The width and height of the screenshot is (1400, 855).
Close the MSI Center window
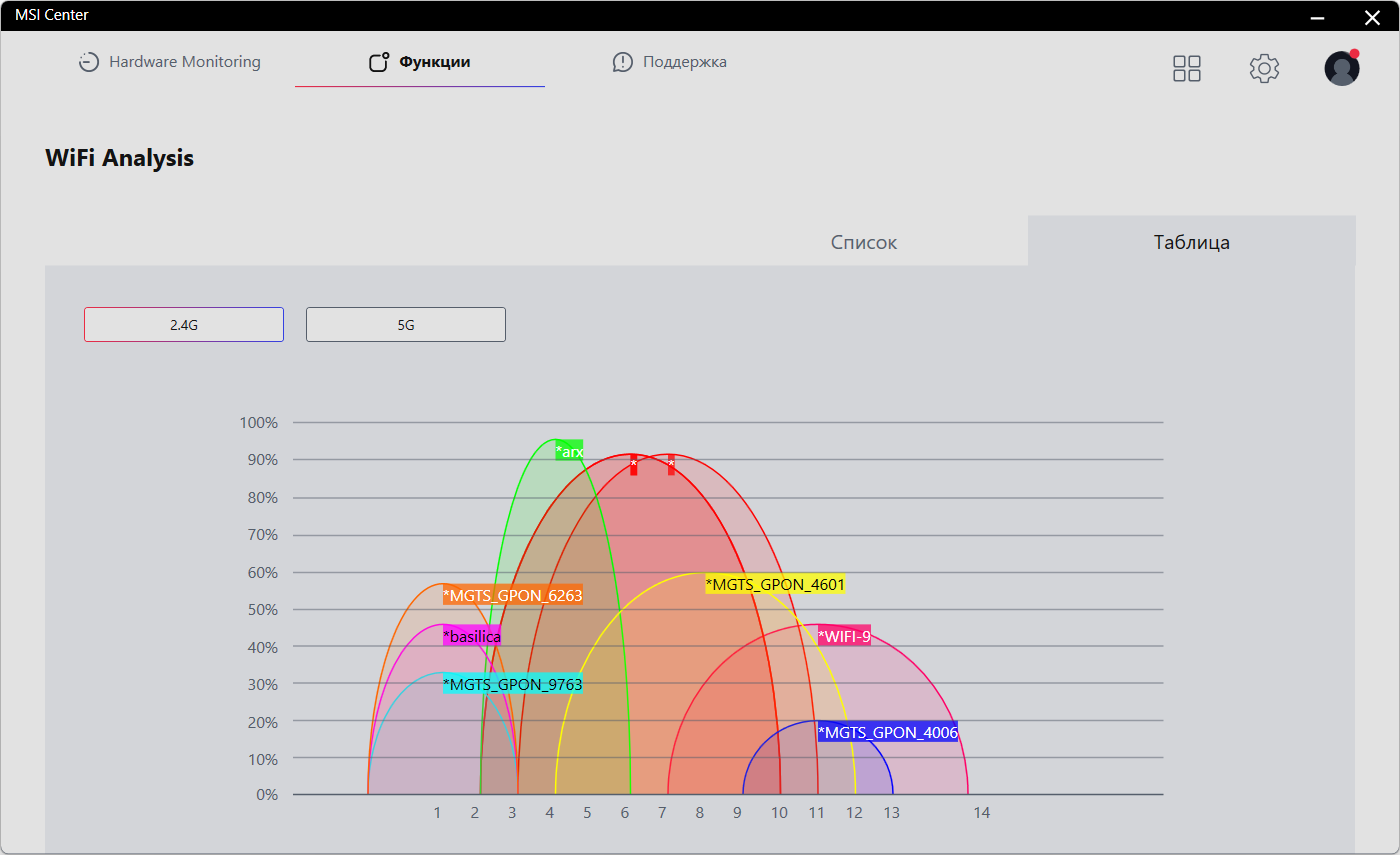(x=1372, y=17)
